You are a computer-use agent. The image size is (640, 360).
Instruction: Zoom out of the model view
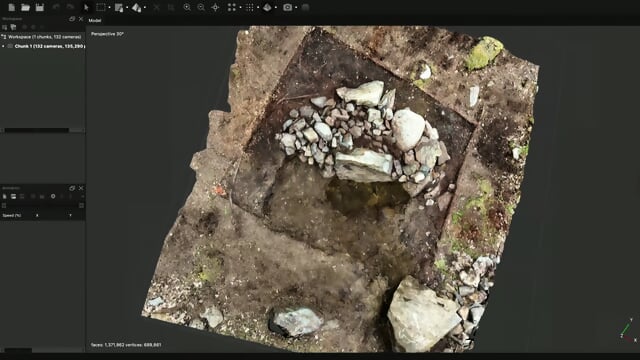pyautogui.click(x=201, y=7)
